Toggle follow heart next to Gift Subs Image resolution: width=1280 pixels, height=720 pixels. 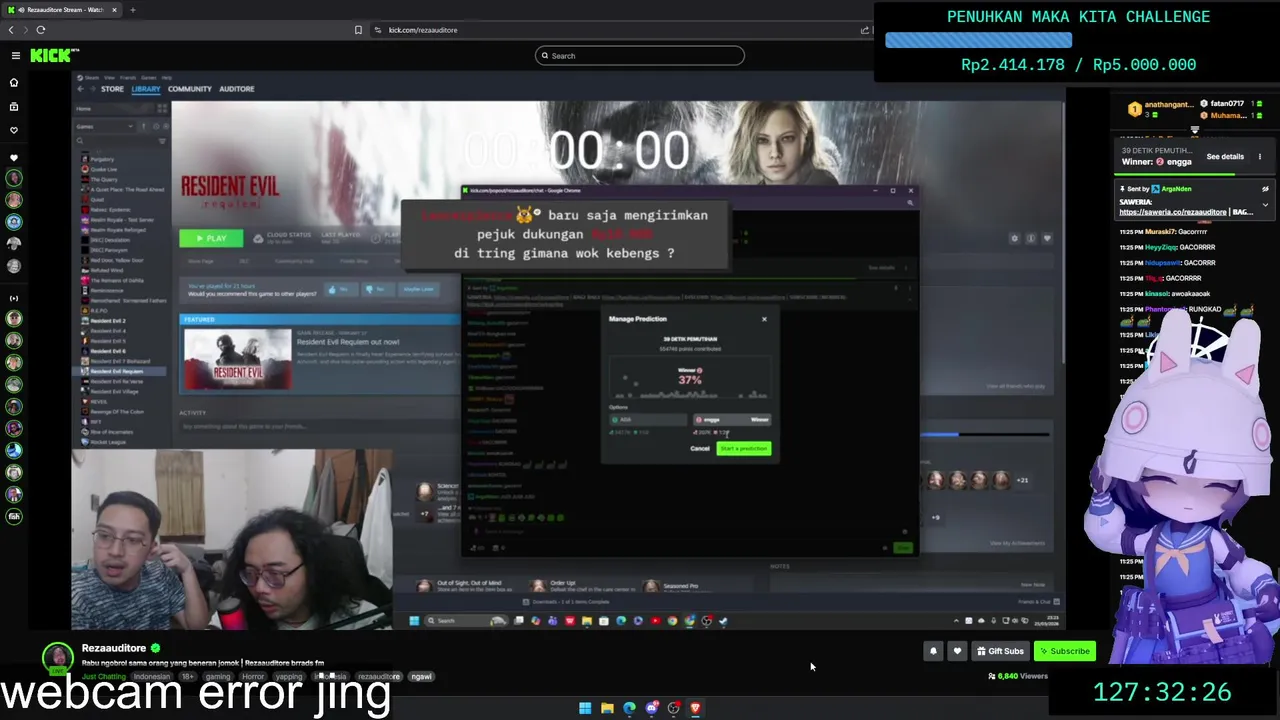[x=957, y=651]
